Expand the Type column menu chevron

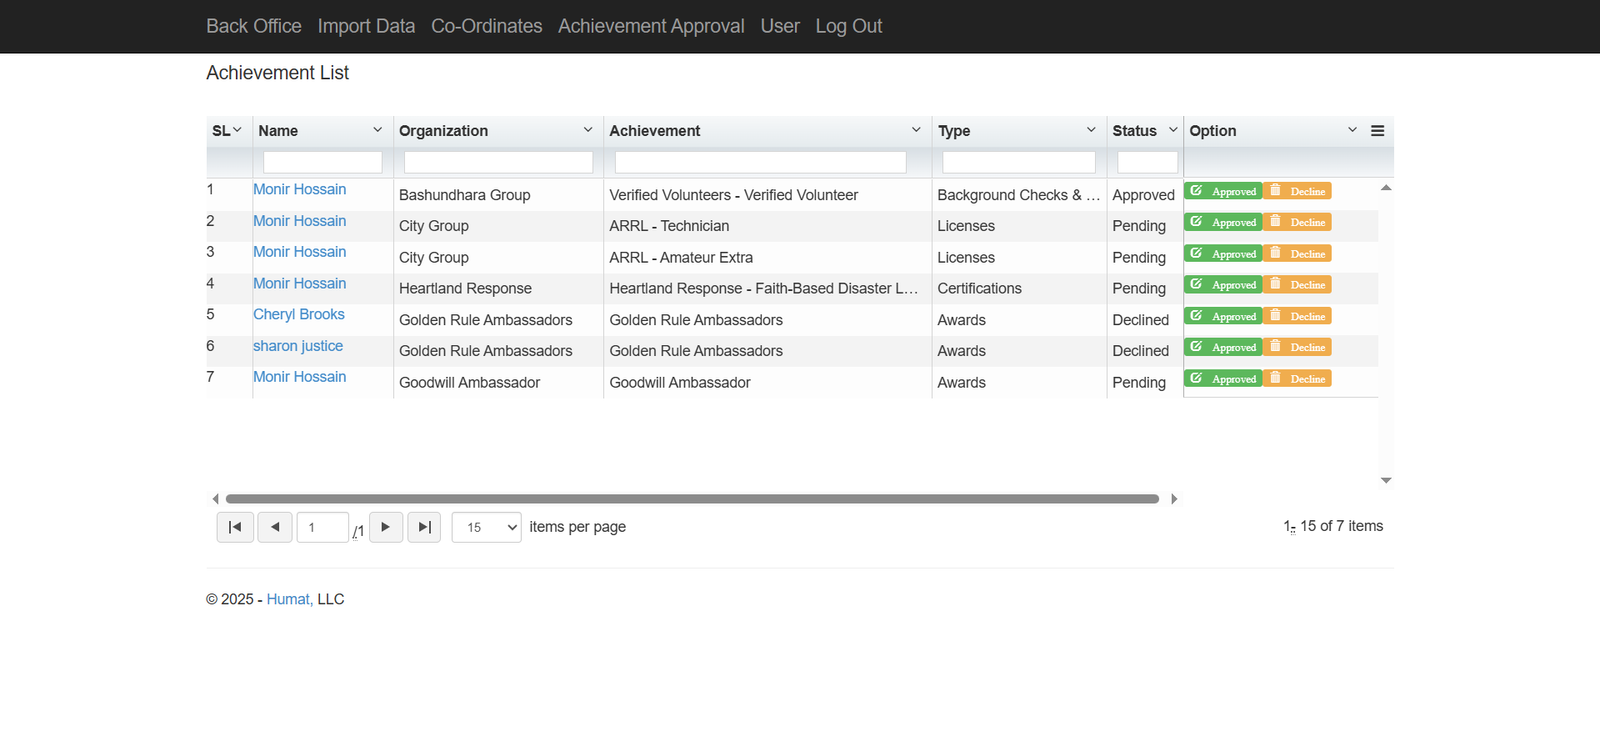click(1091, 130)
